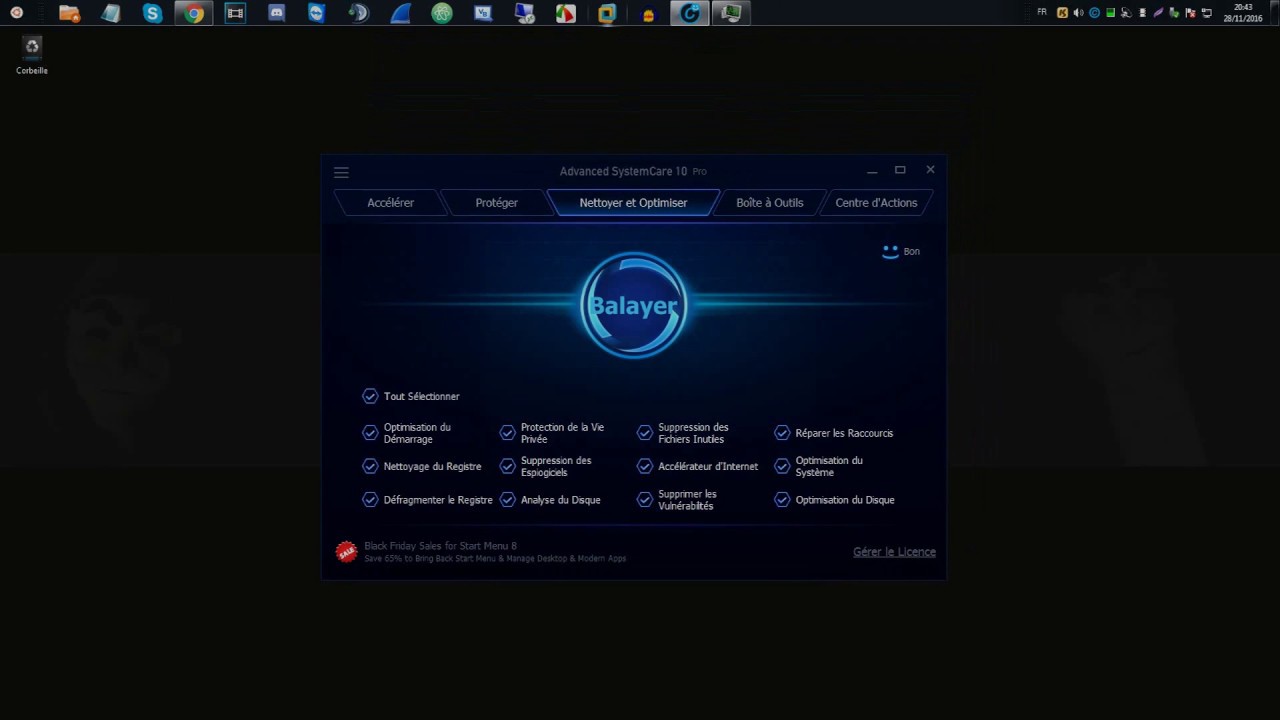
Task: Open the volume speaker icon in tray
Action: tap(1078, 13)
